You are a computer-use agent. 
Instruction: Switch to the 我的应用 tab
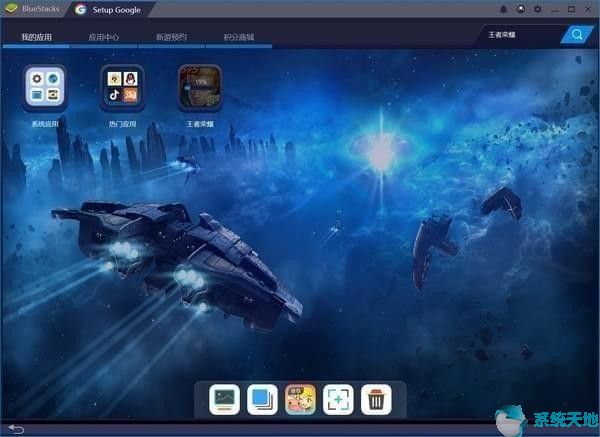point(35,37)
